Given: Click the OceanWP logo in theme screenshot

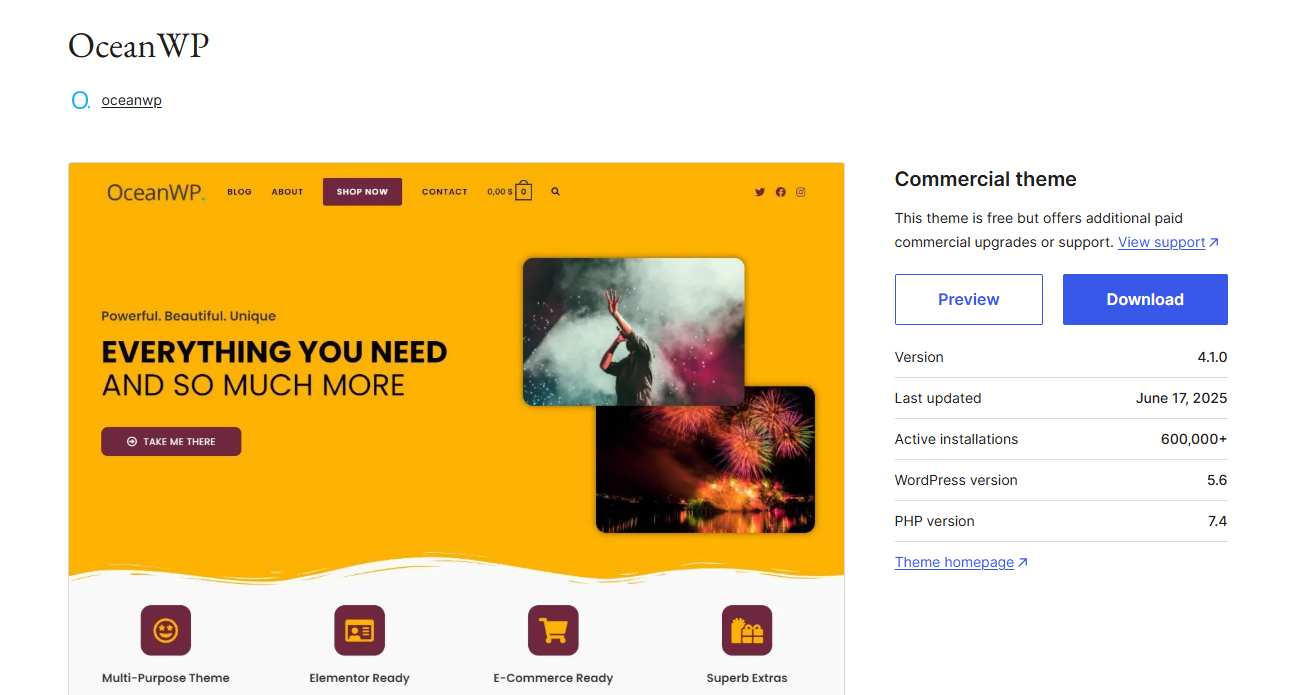Looking at the screenshot, I should click(156, 192).
